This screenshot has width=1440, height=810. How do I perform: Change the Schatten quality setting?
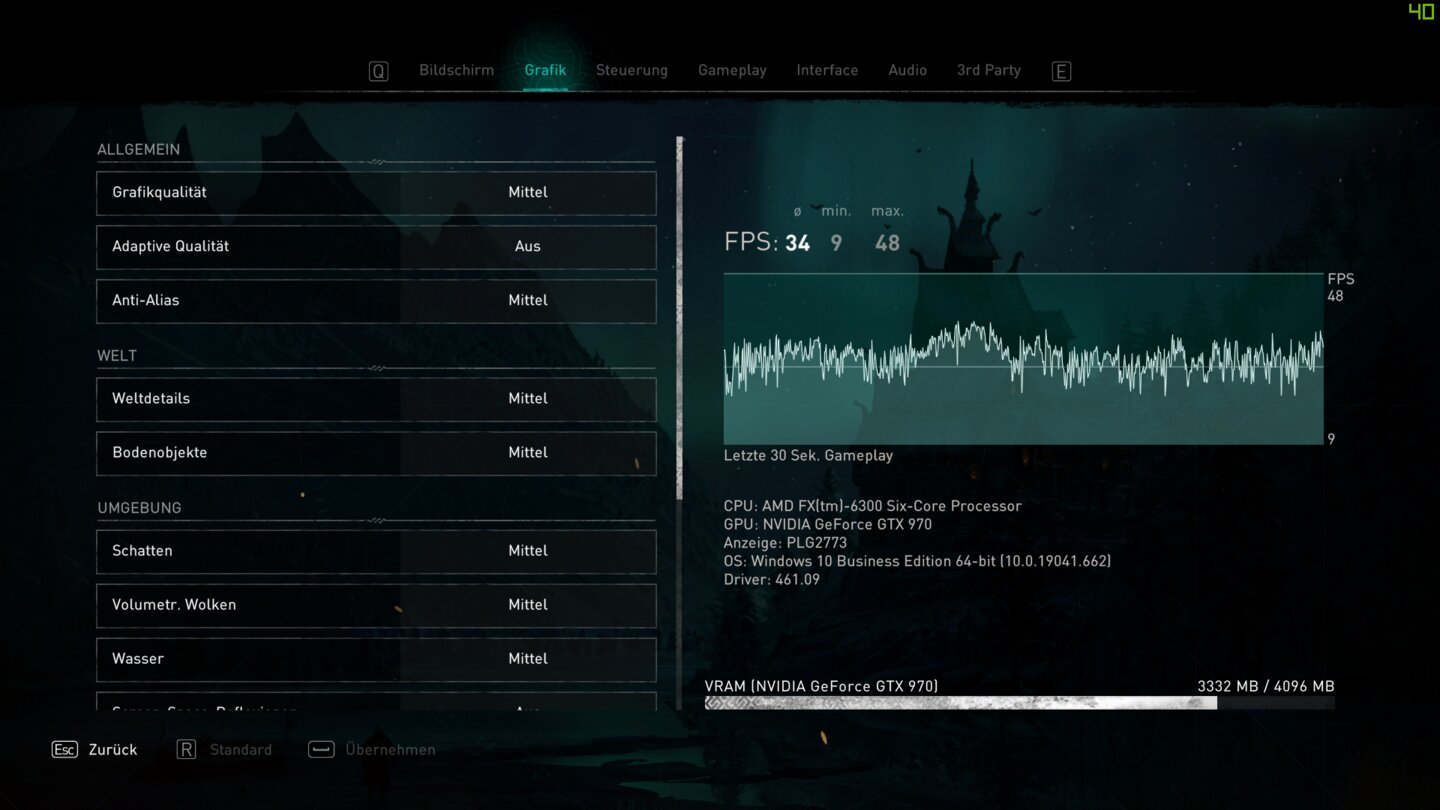[x=376, y=551]
